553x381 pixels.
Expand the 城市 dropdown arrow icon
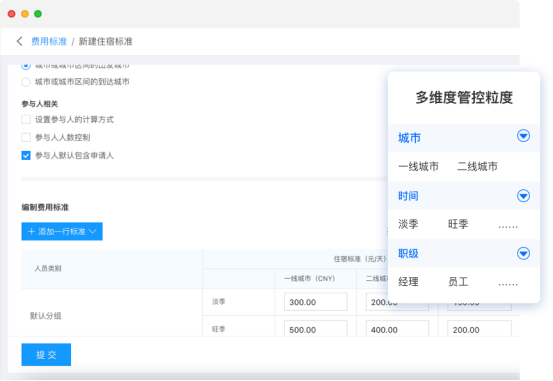523,135
